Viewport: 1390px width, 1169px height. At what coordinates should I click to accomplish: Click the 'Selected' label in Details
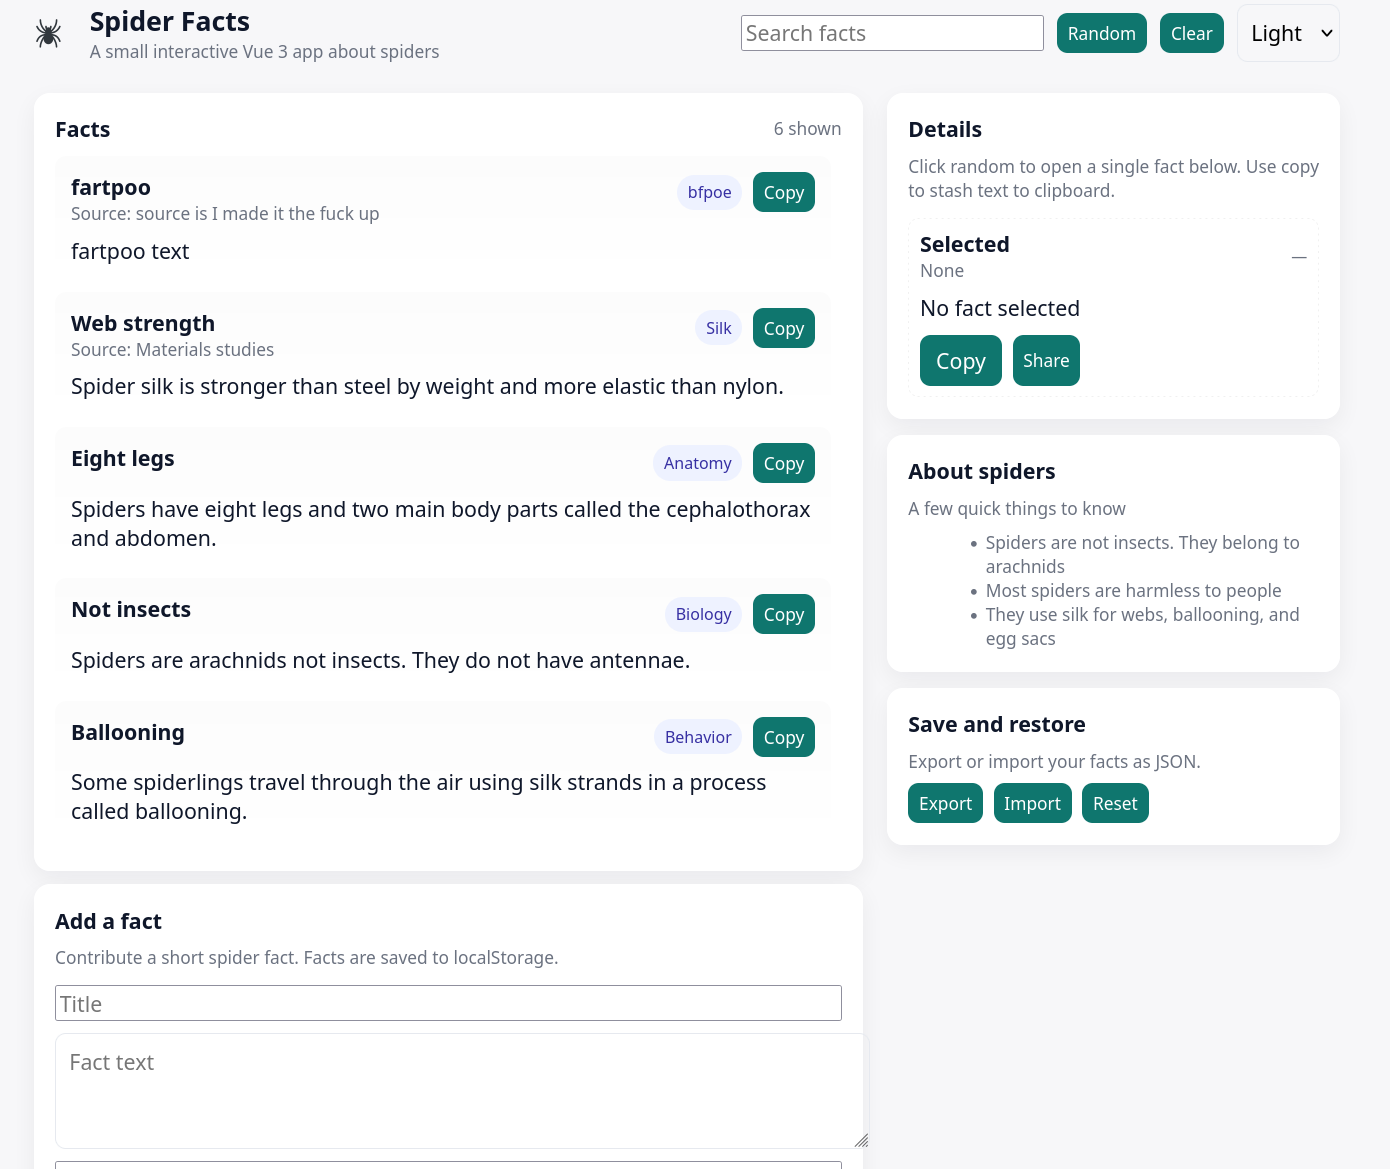(x=965, y=244)
